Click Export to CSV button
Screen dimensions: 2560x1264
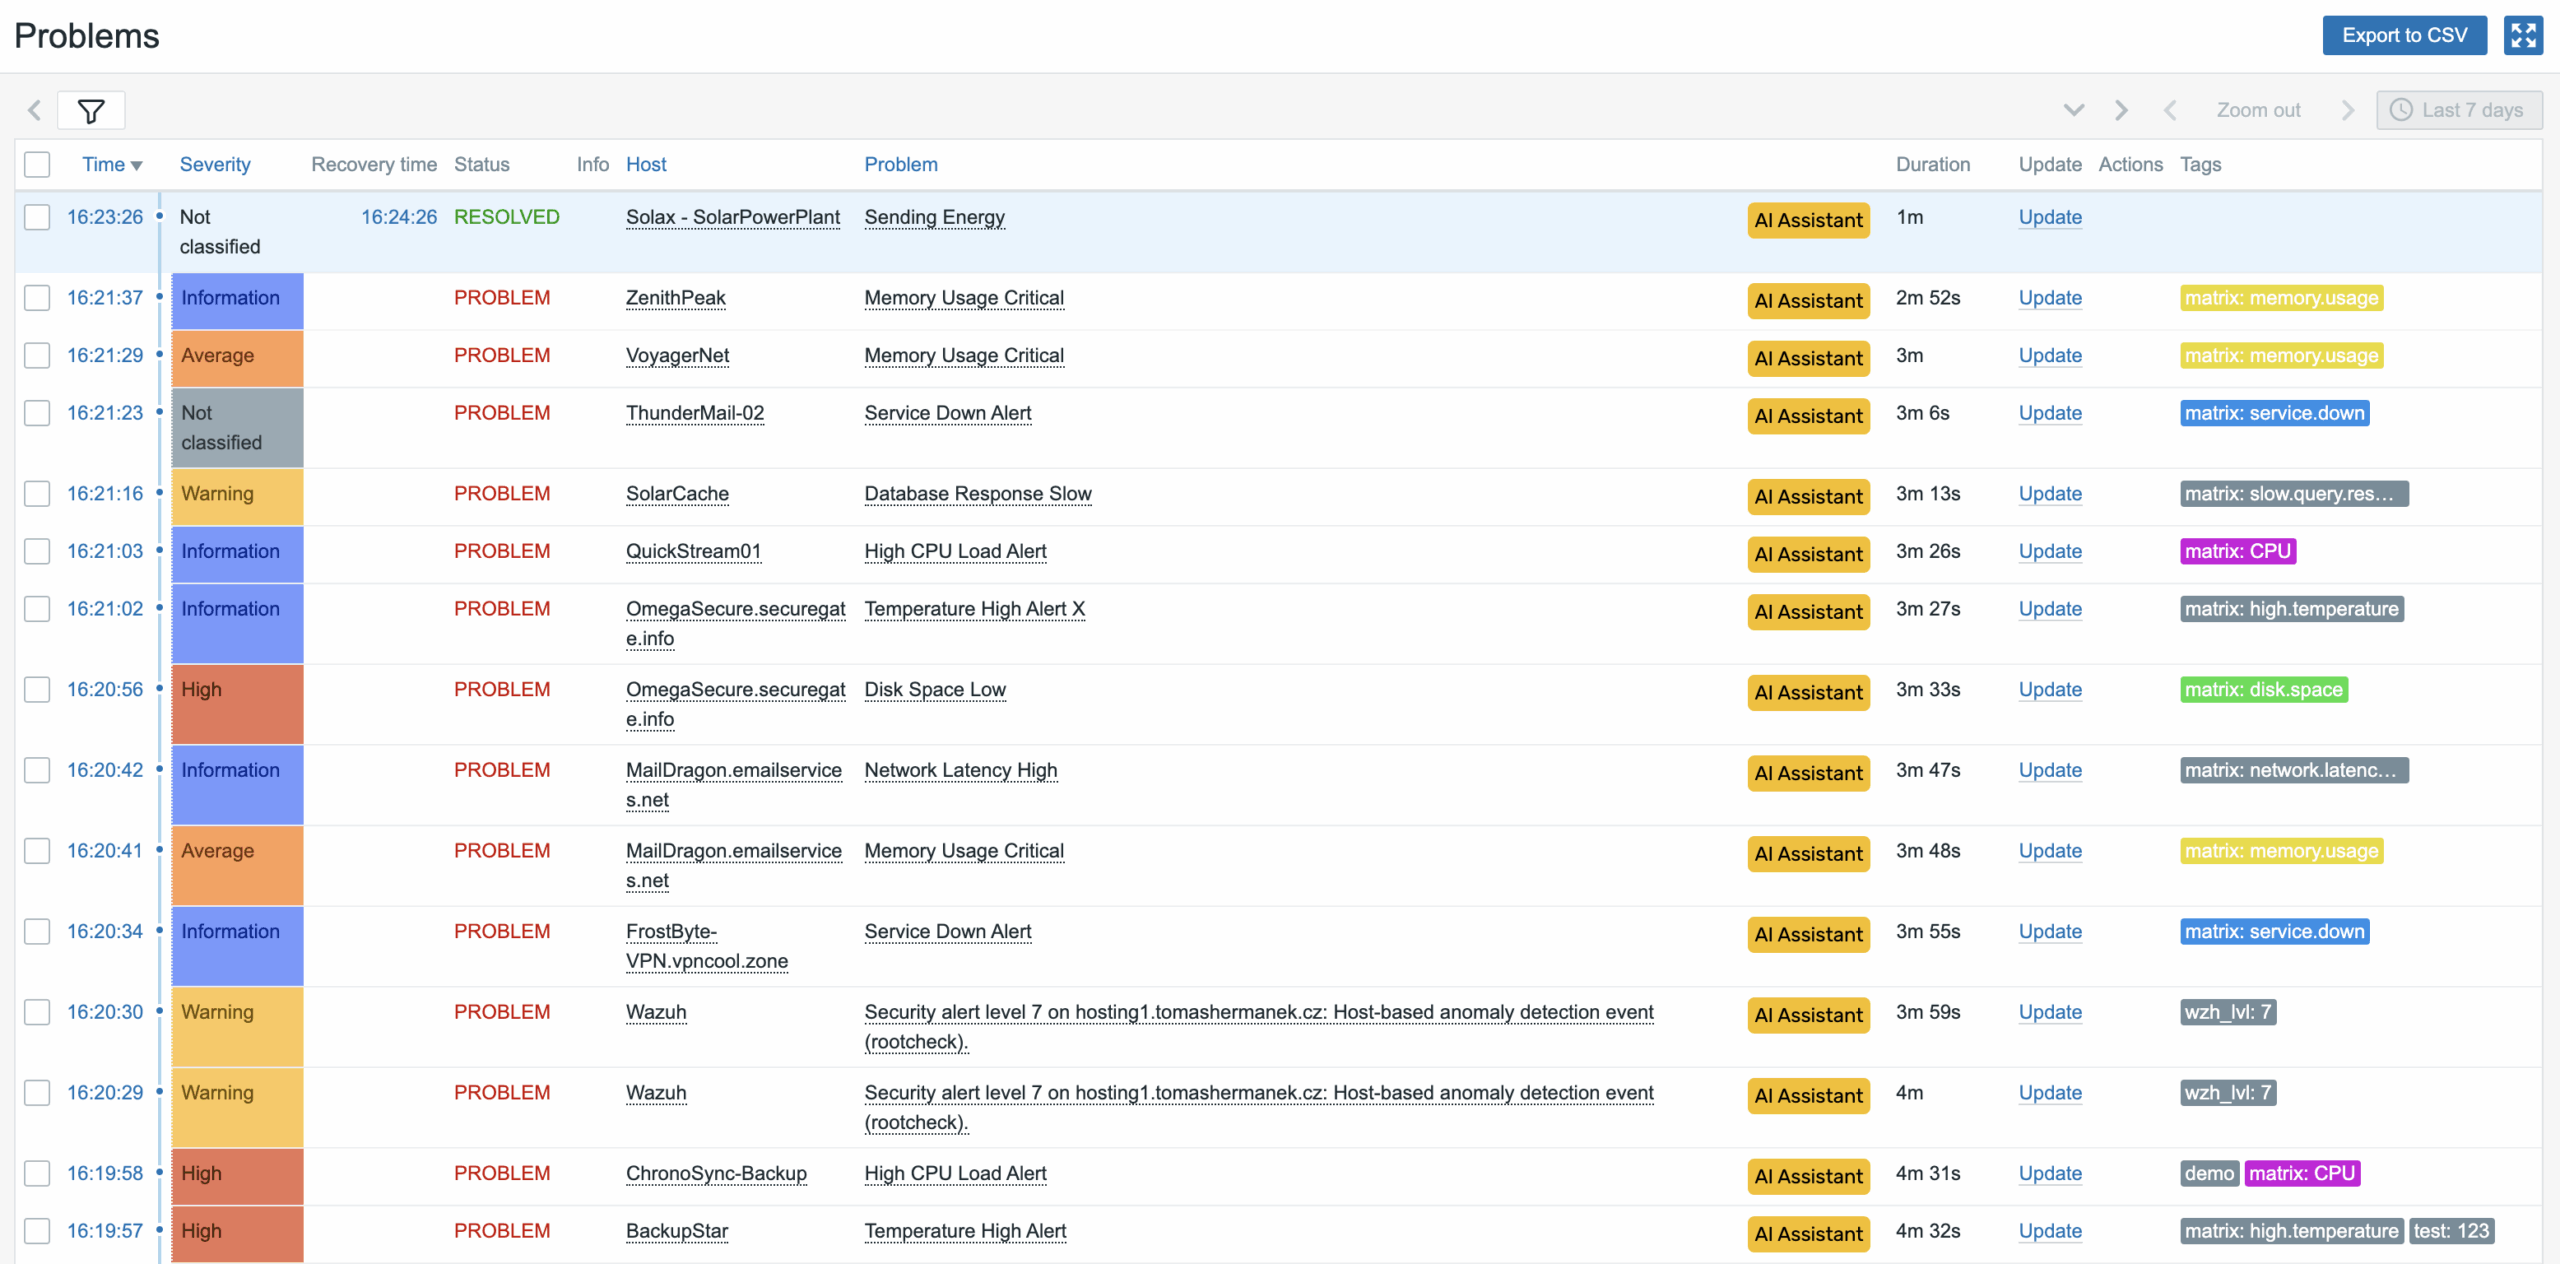(2404, 36)
